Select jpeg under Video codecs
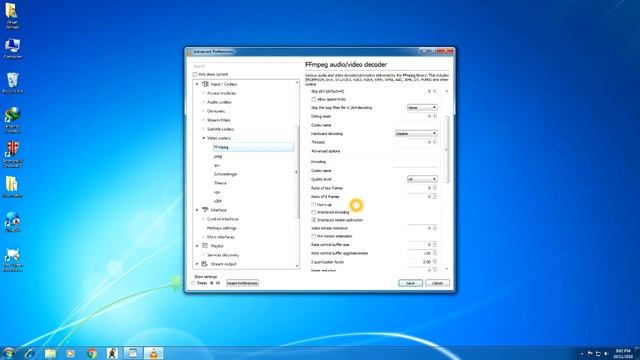This screenshot has height=360, width=640. click(x=218, y=156)
